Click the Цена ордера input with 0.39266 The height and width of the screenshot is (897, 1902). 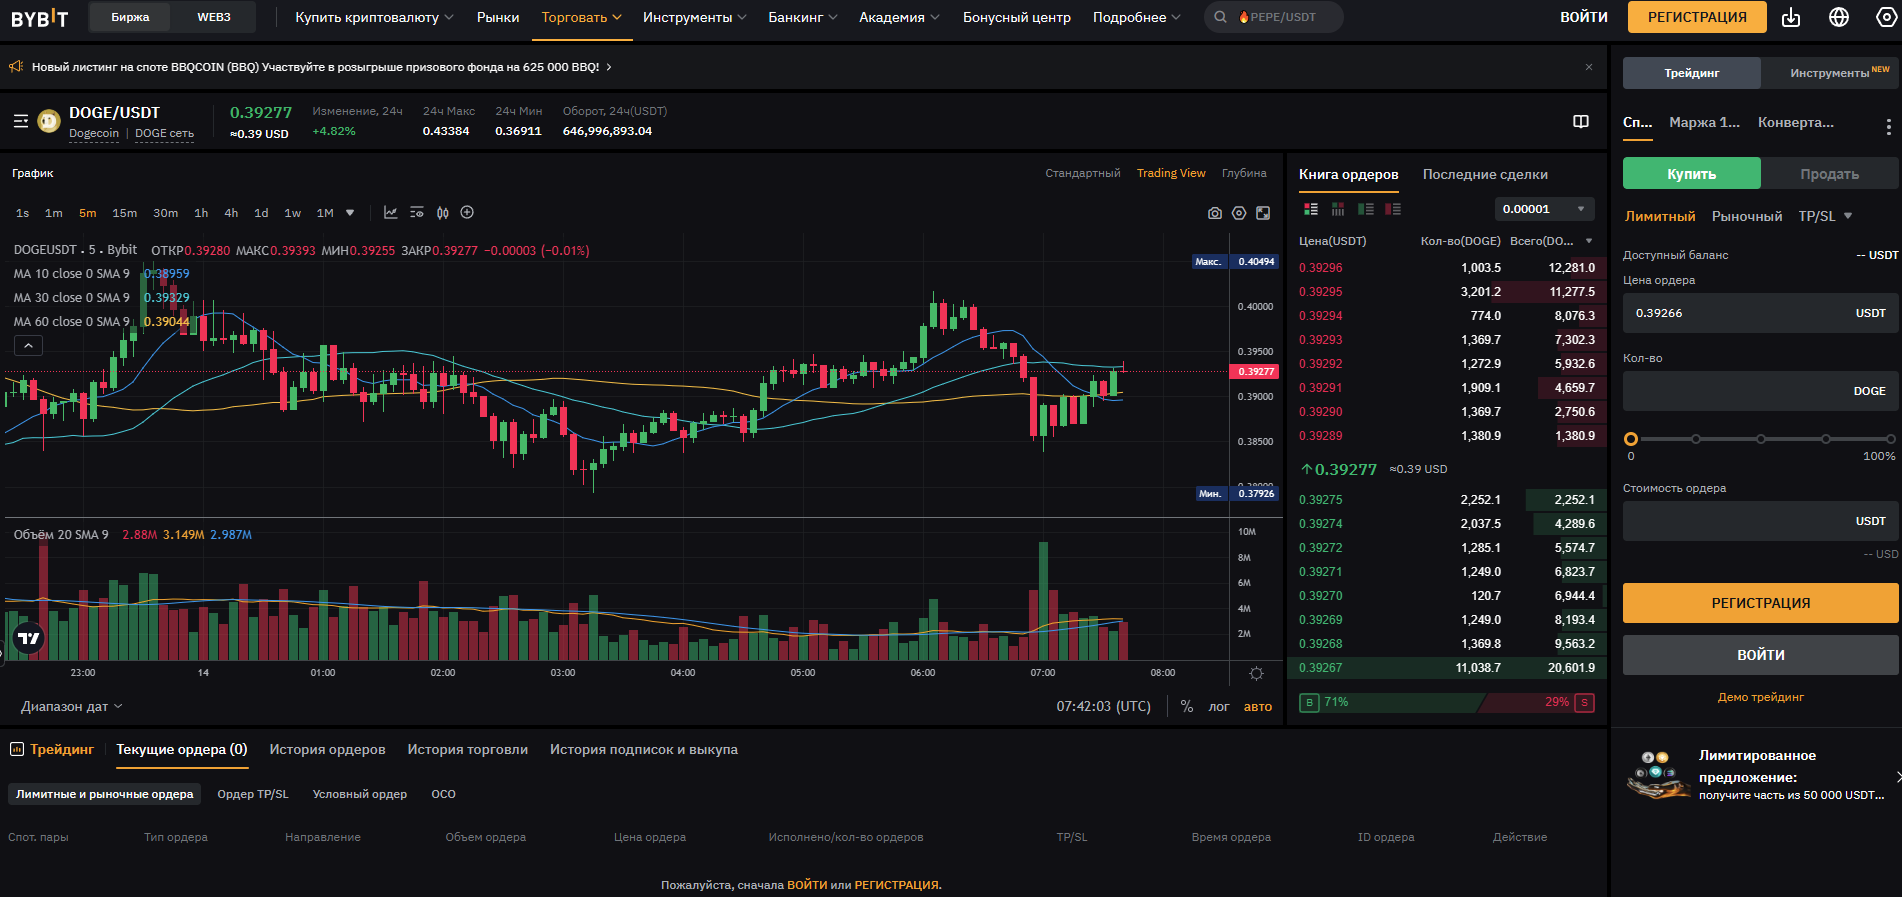click(1760, 313)
